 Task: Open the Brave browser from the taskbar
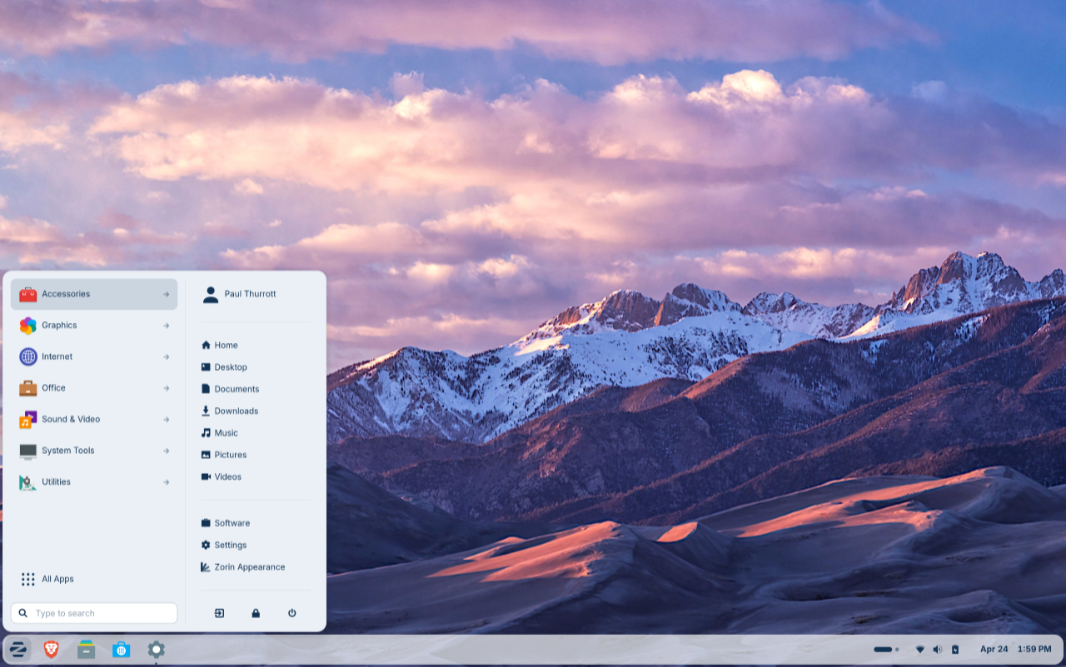51,650
